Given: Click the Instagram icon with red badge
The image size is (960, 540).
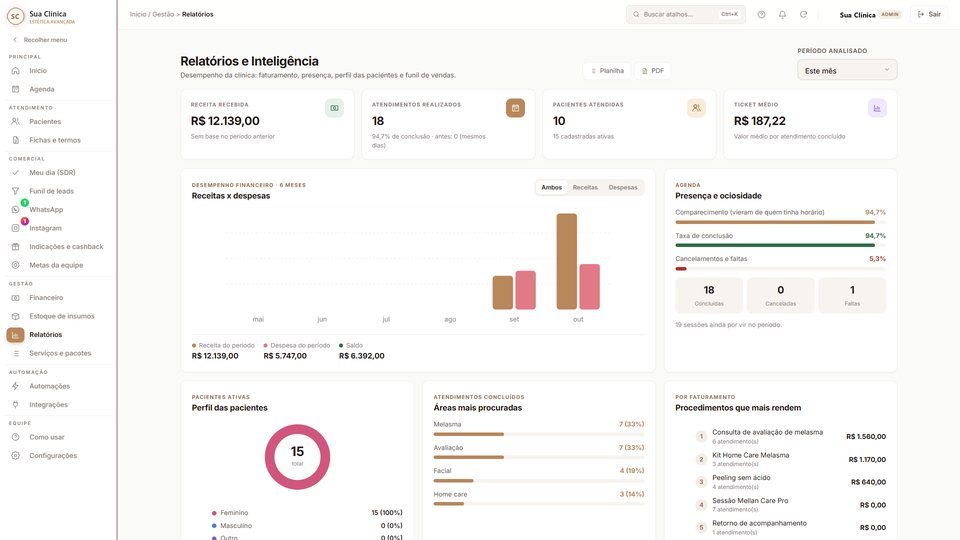Looking at the screenshot, I should [15, 228].
